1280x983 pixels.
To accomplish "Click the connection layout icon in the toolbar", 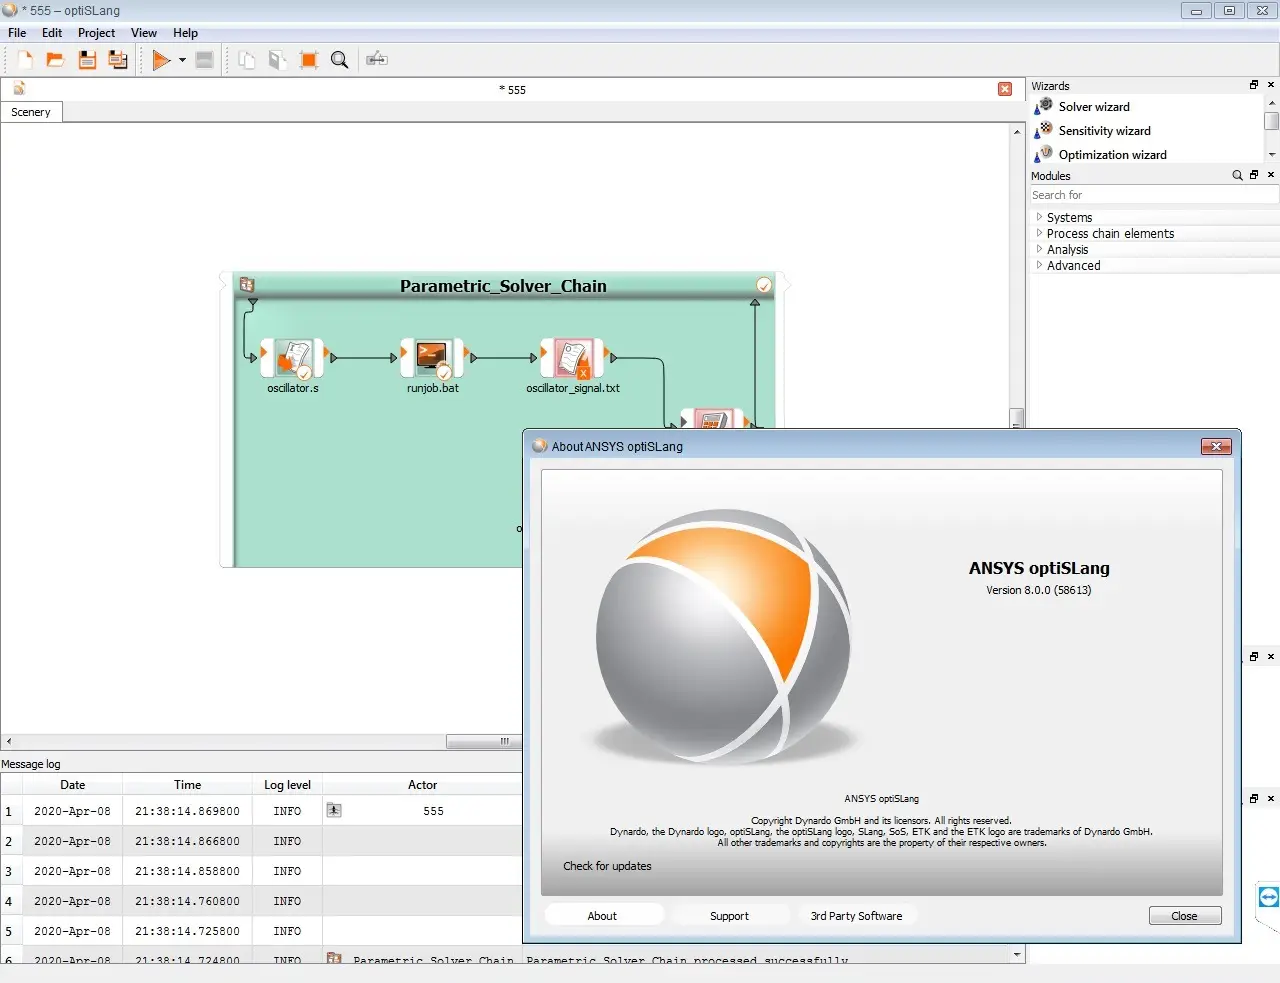I will 376,60.
